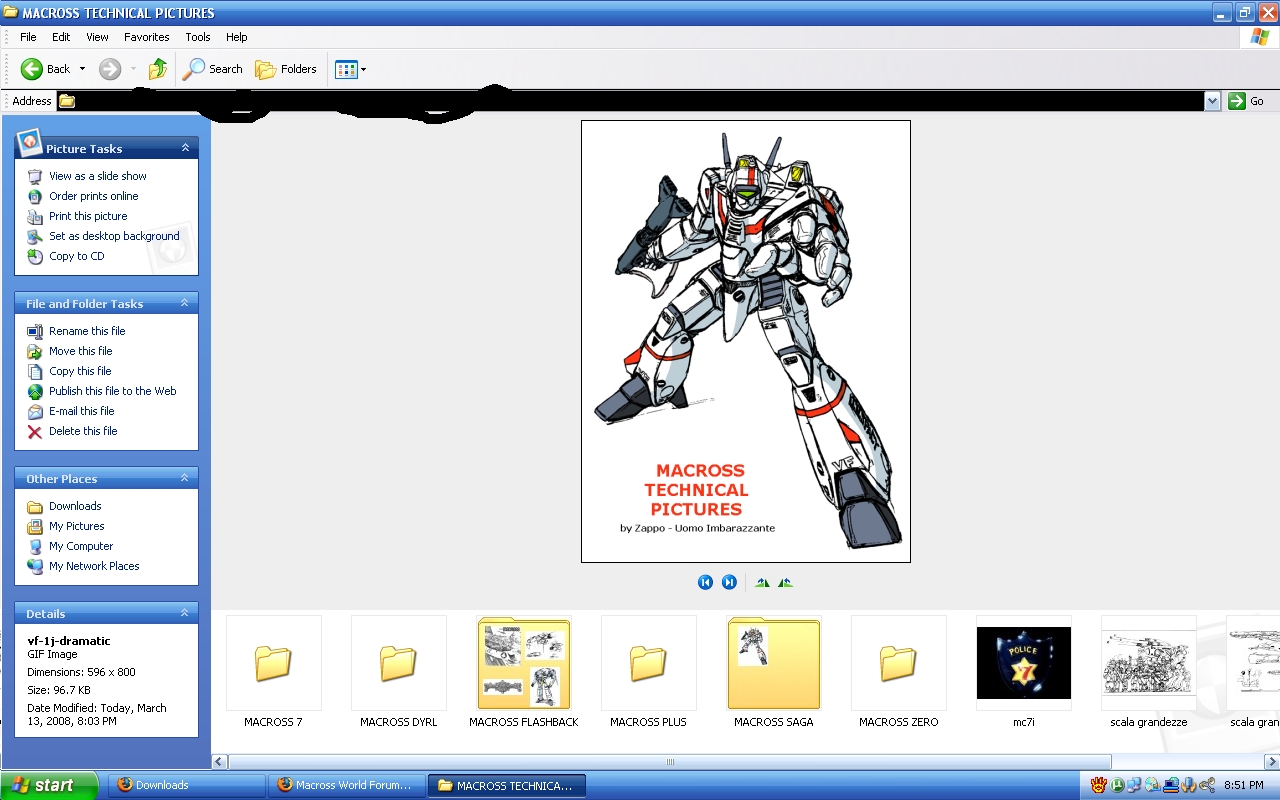Collapse the Picture Tasks panel
The height and width of the screenshot is (800, 1280).
(x=185, y=148)
